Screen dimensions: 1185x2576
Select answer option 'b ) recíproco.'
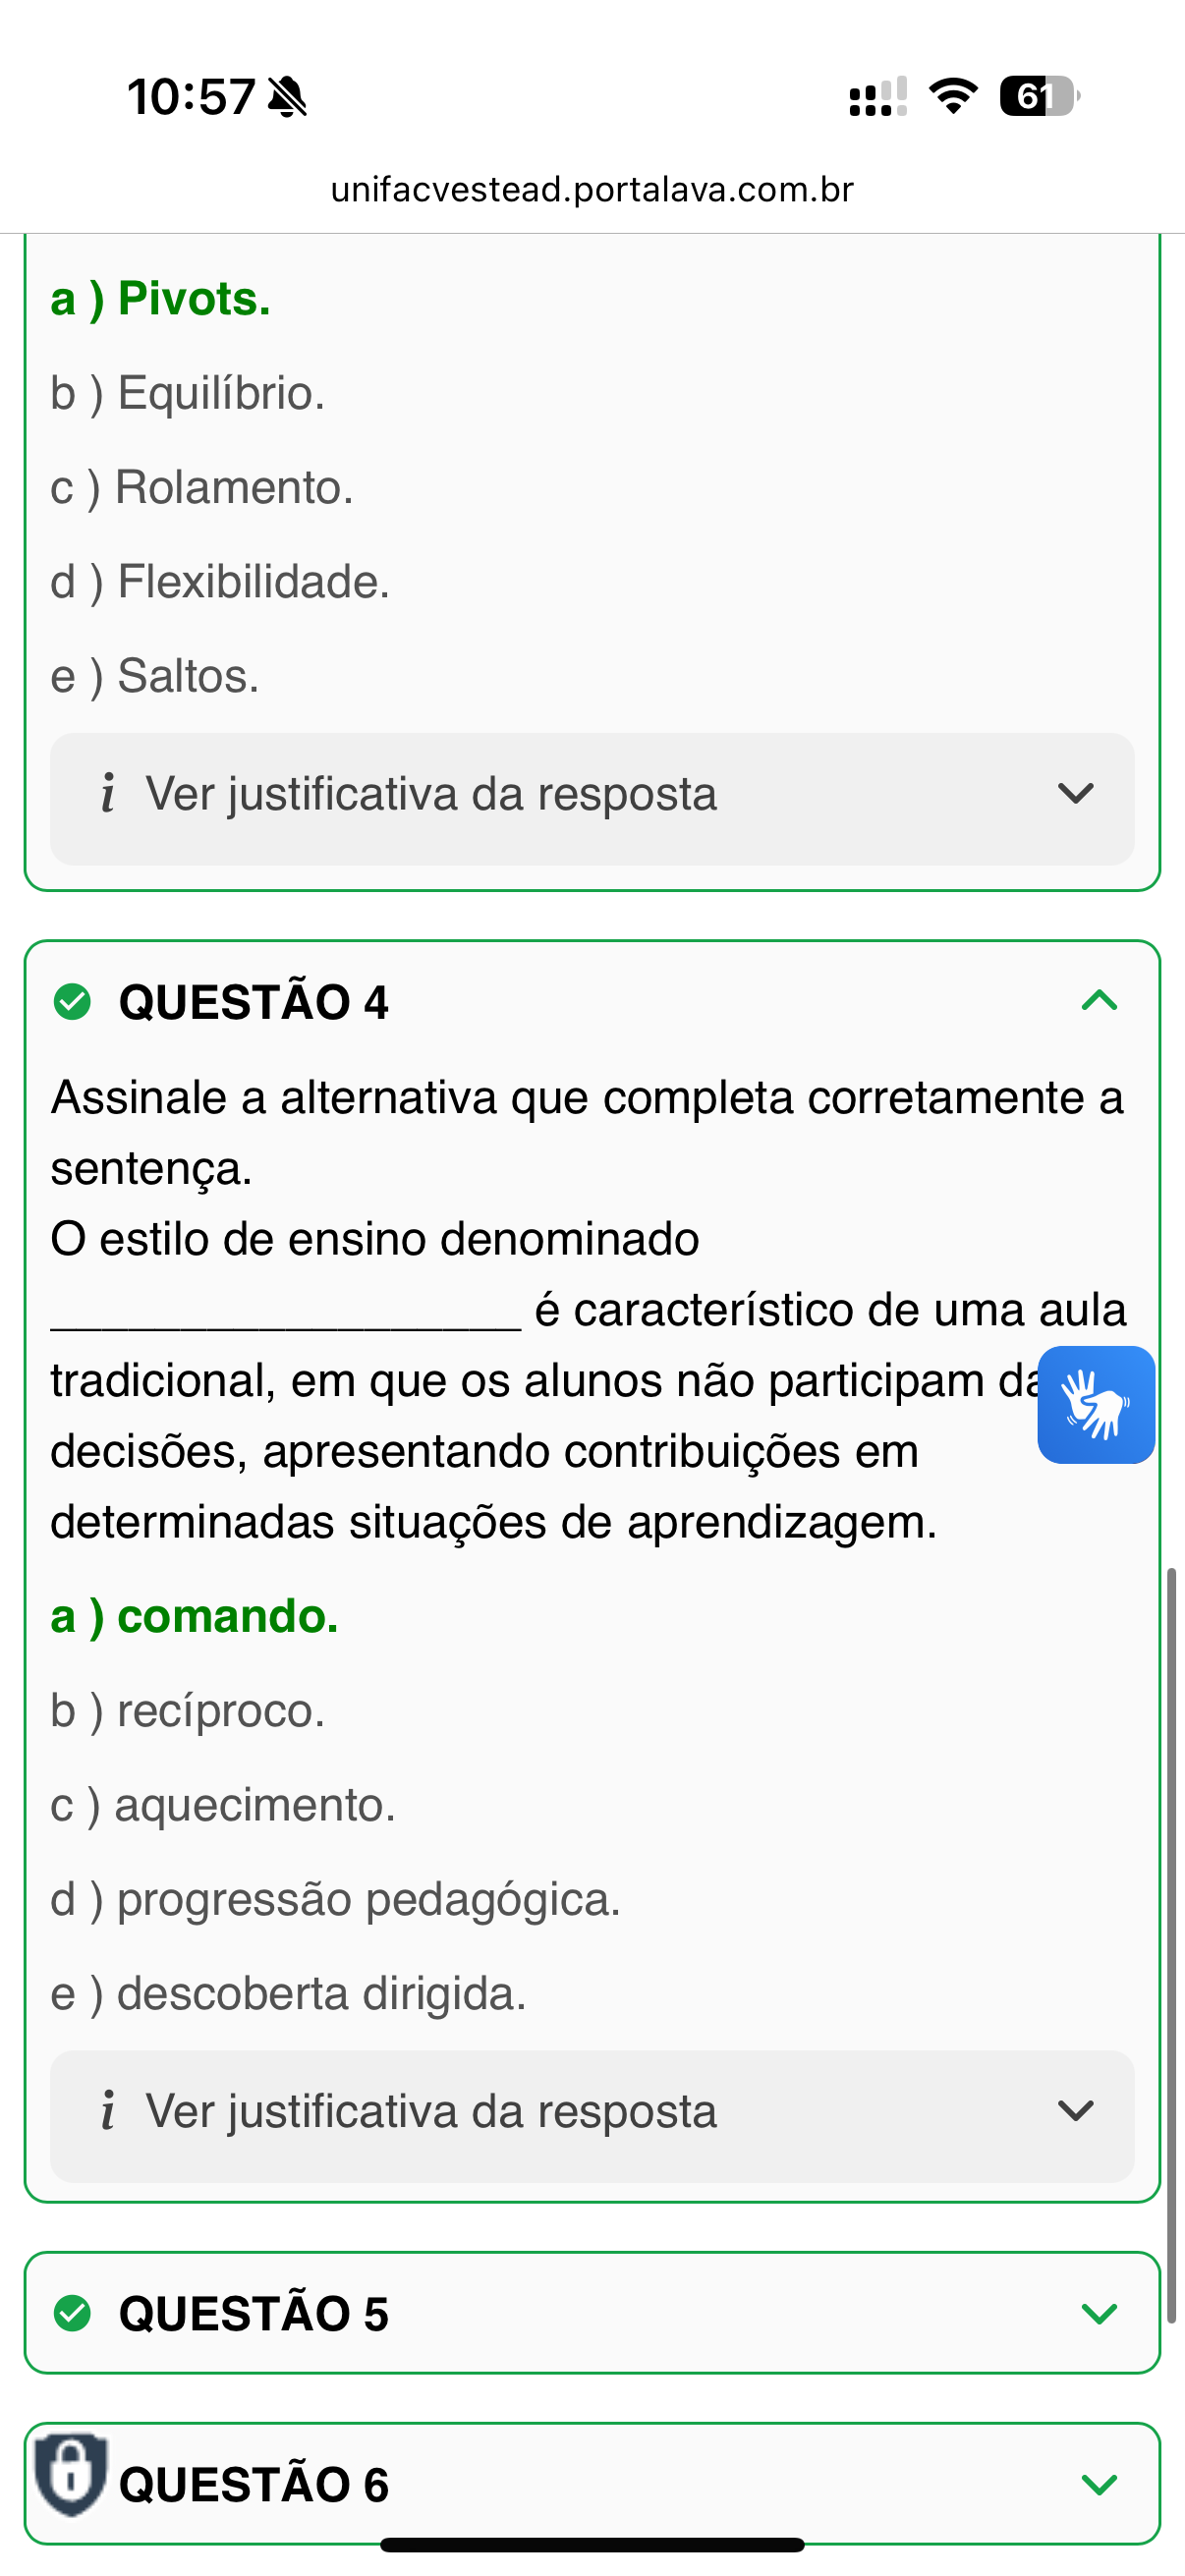[188, 1710]
